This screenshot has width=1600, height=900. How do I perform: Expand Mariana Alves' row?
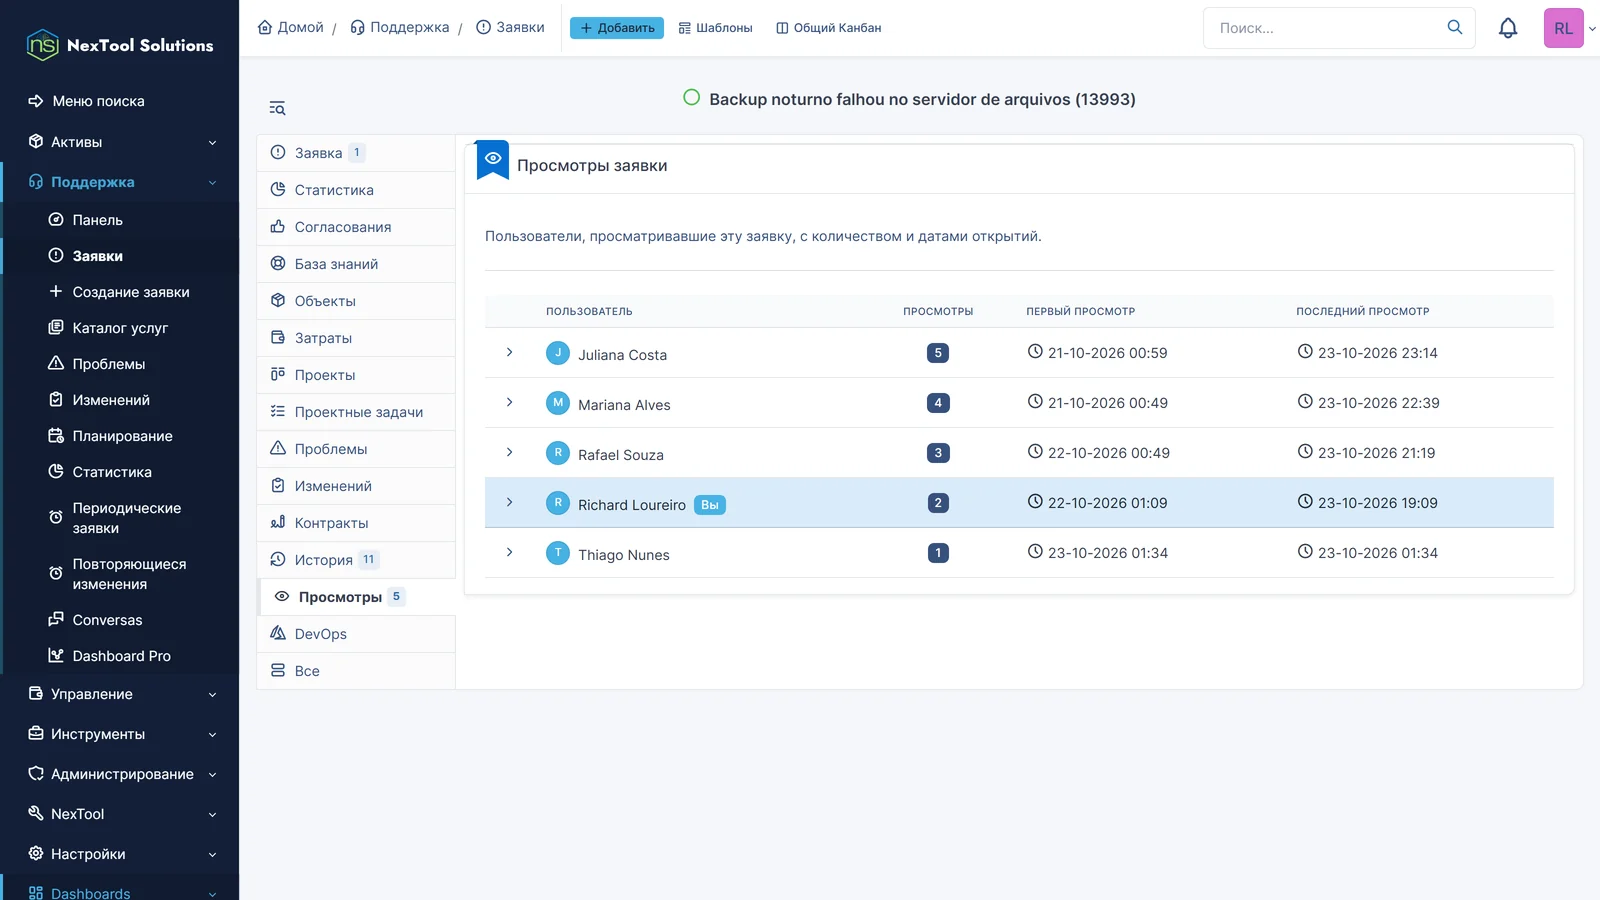[509, 403]
